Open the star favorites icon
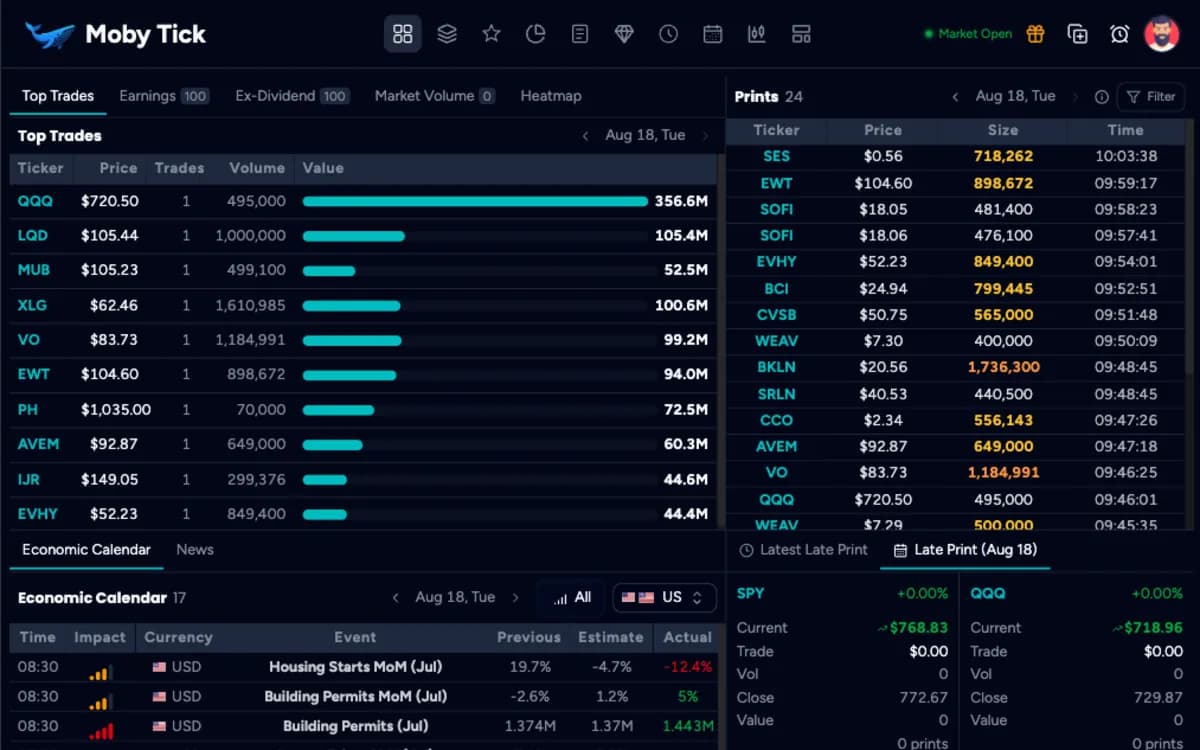Image resolution: width=1200 pixels, height=750 pixels. pos(491,34)
